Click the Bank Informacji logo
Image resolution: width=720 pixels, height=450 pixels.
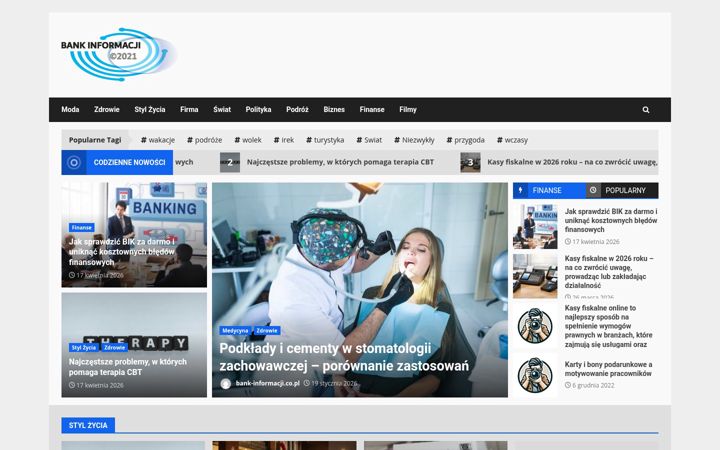119,54
